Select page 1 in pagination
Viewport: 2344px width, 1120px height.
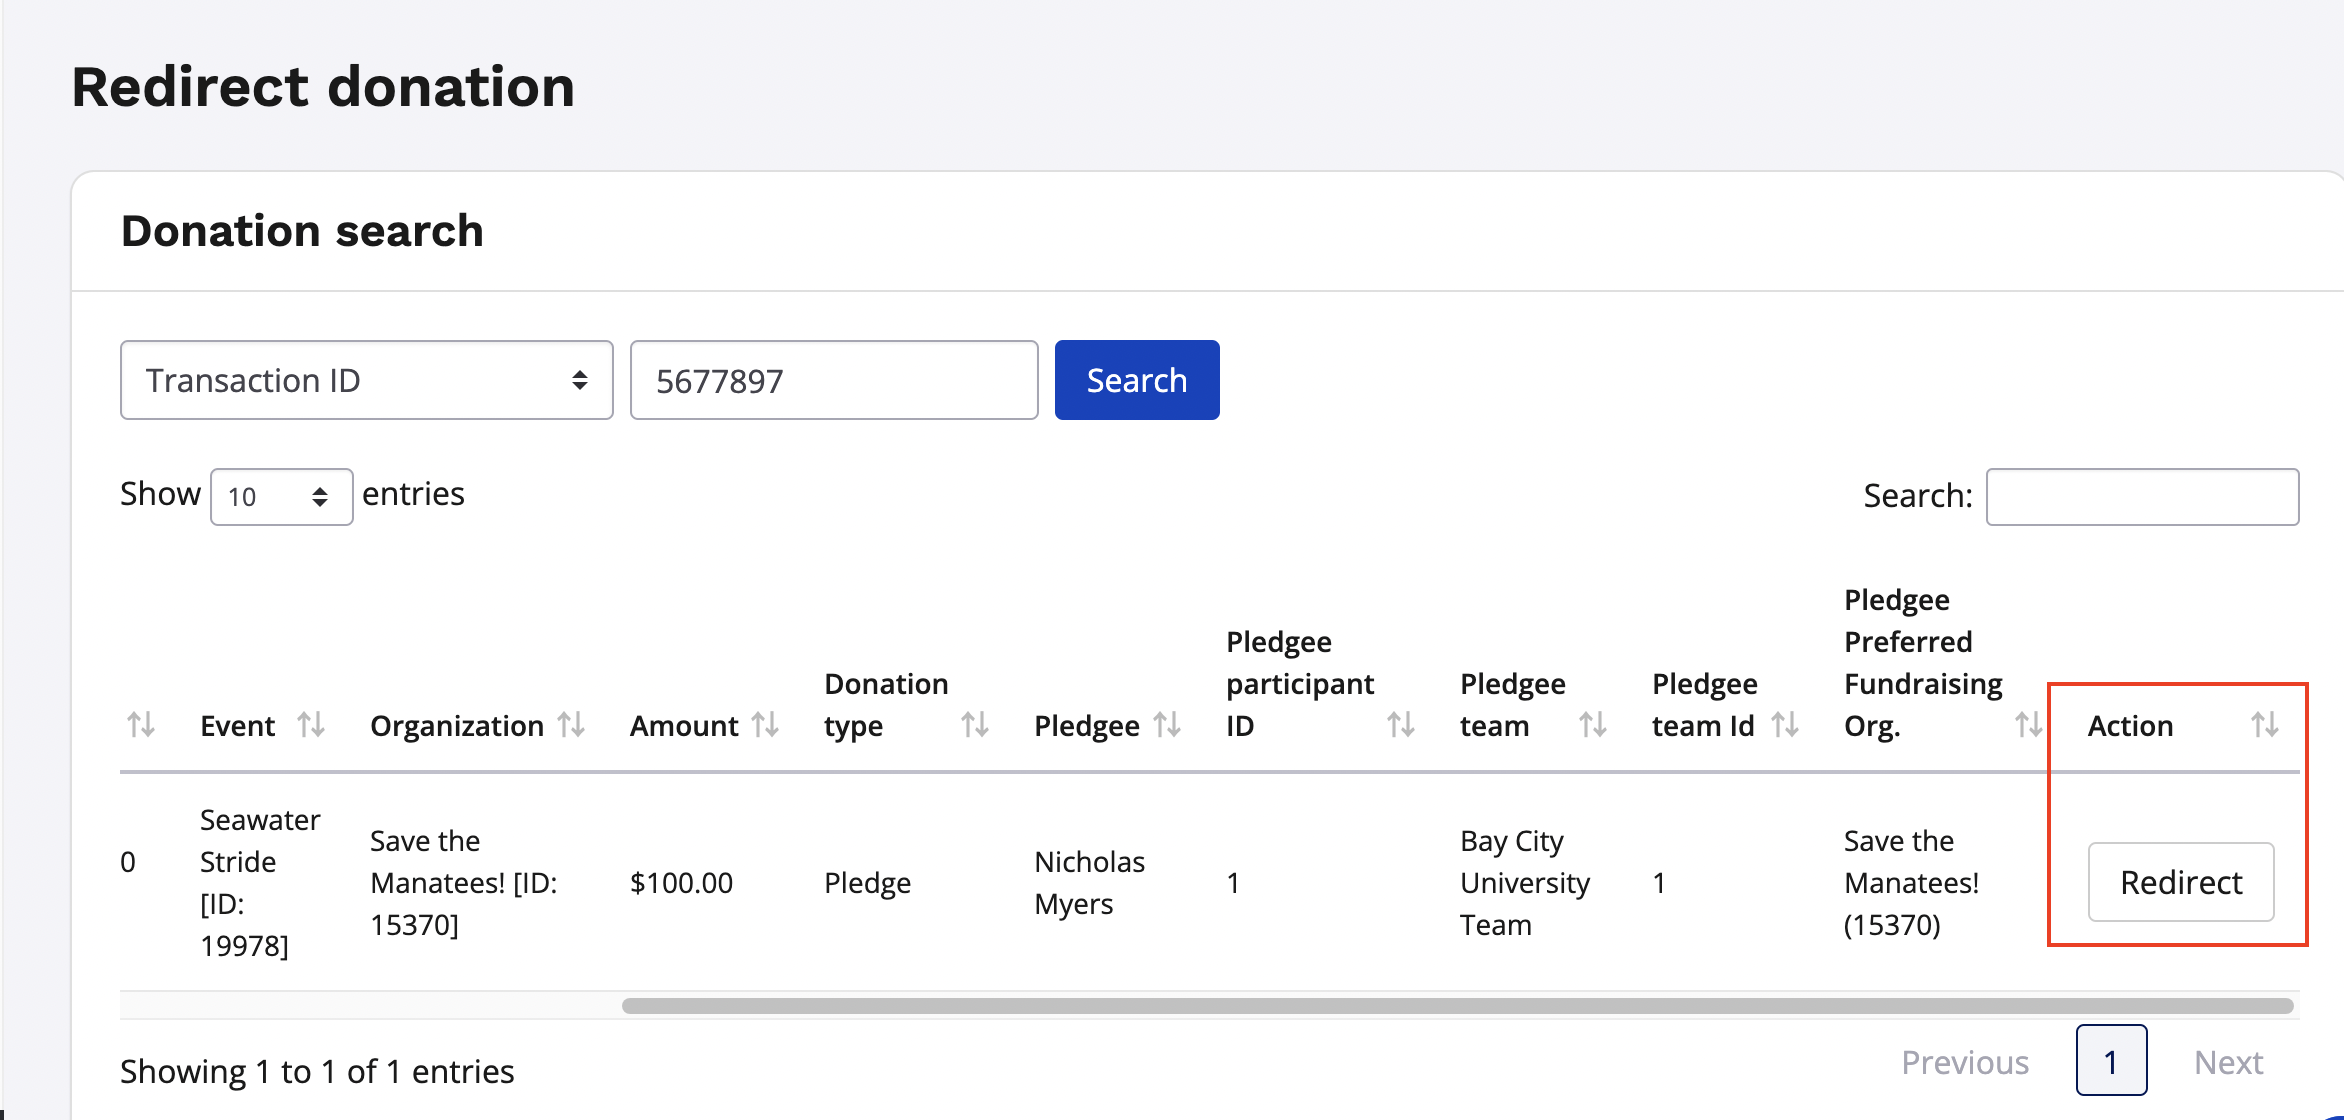click(x=2110, y=1061)
